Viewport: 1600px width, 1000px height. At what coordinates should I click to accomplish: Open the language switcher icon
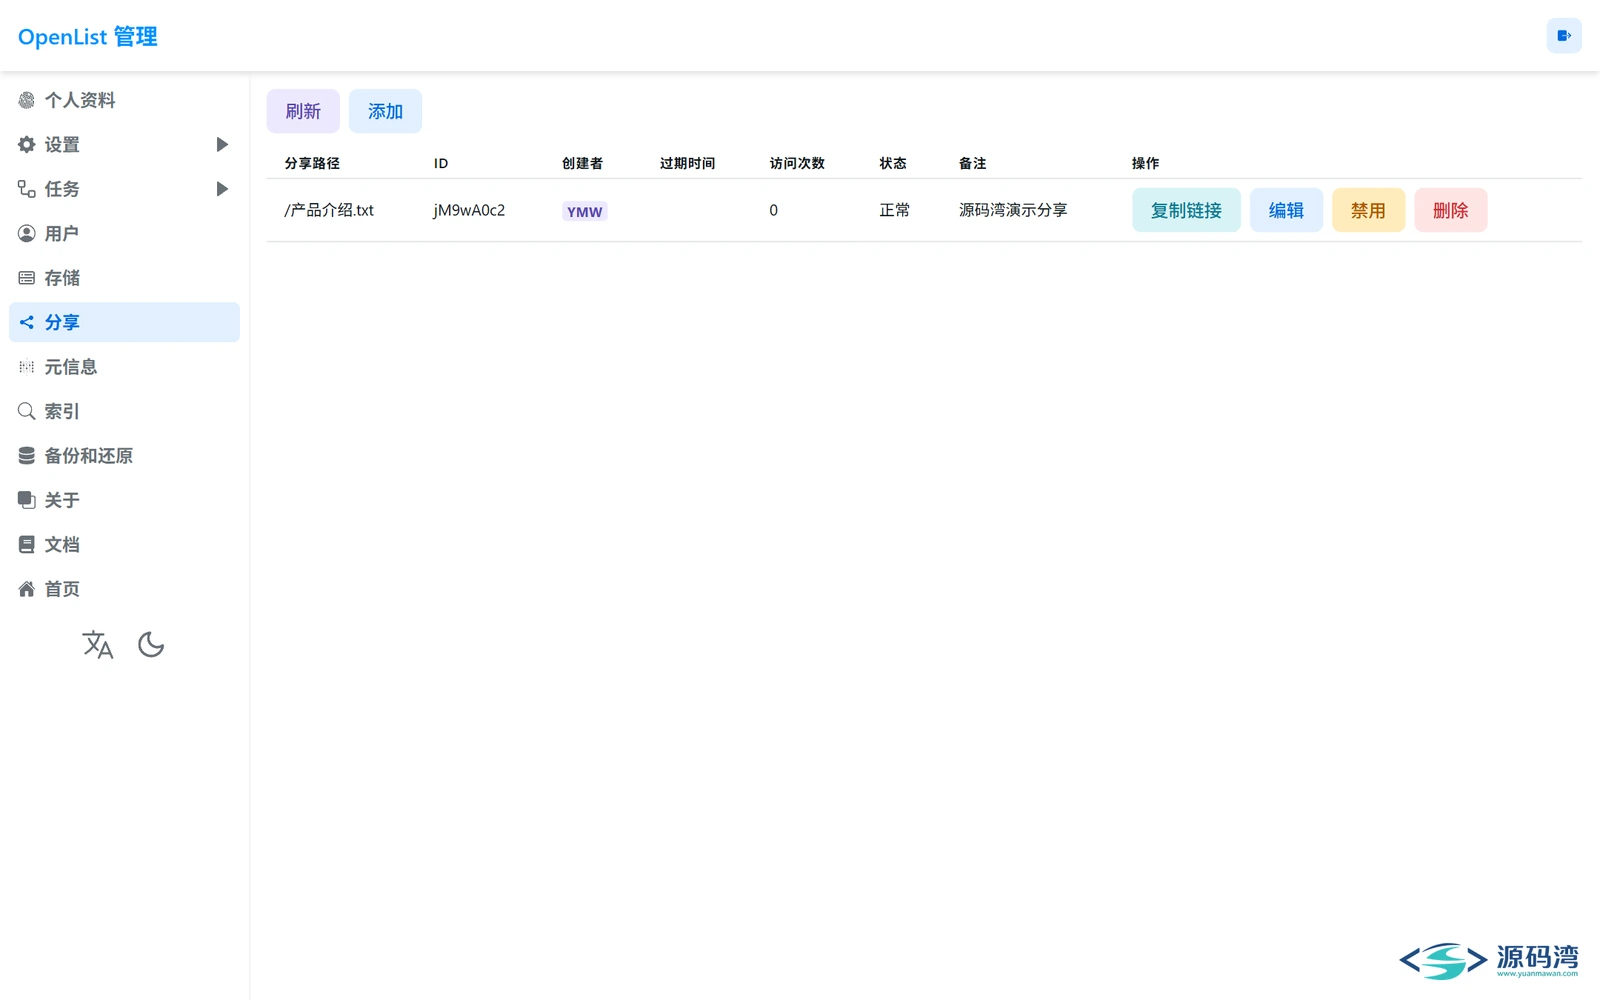(x=98, y=645)
